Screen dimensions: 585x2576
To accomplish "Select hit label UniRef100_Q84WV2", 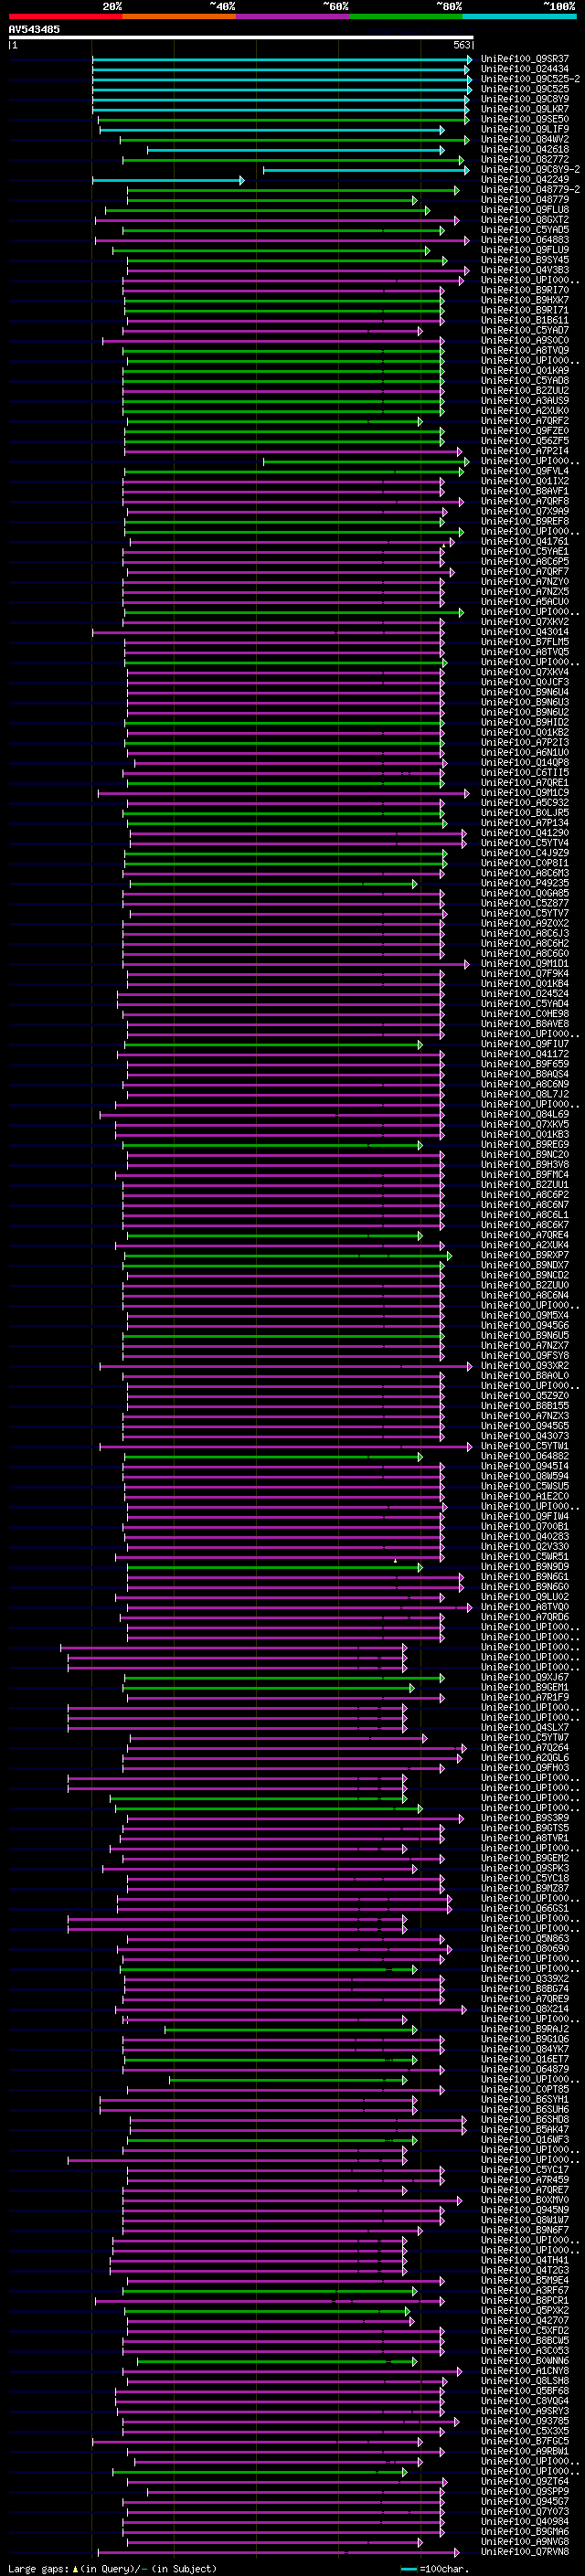I will coord(525,139).
